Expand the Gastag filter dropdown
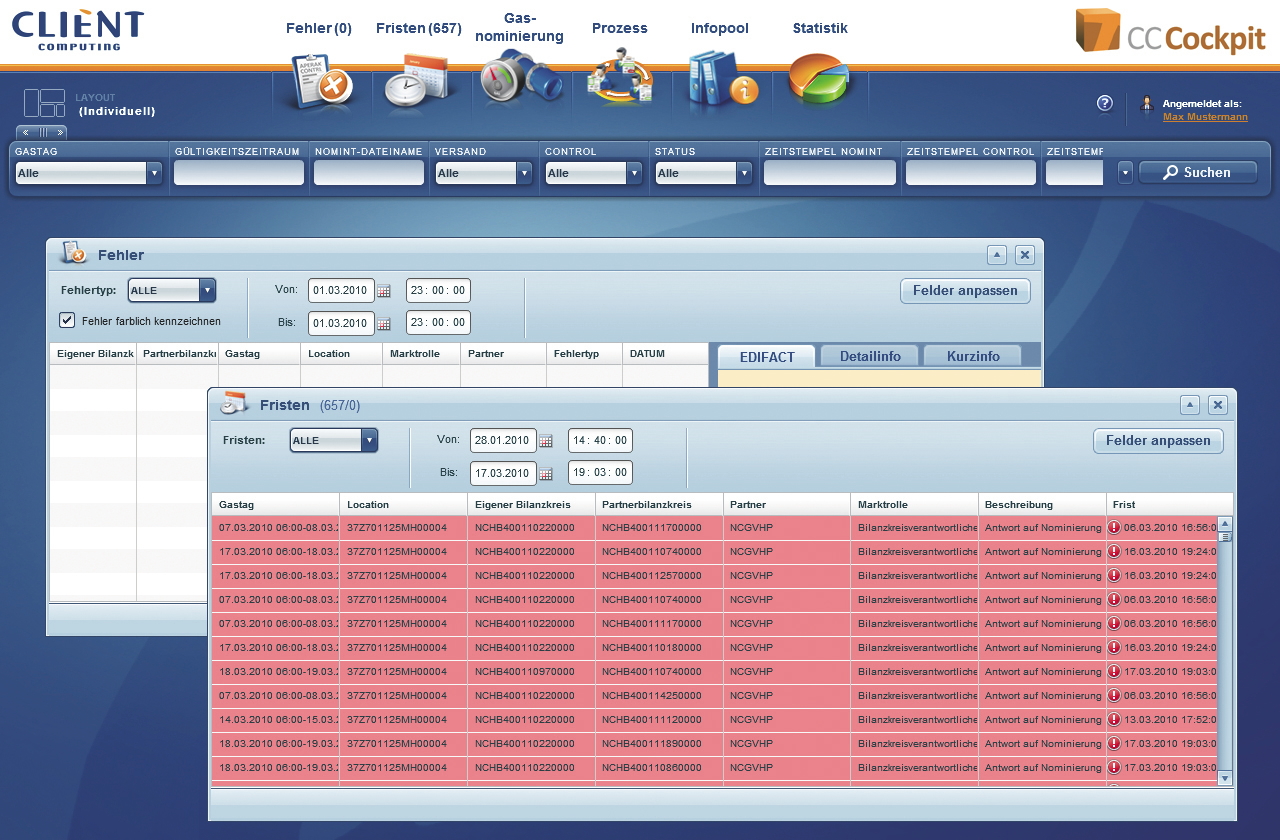 point(154,173)
